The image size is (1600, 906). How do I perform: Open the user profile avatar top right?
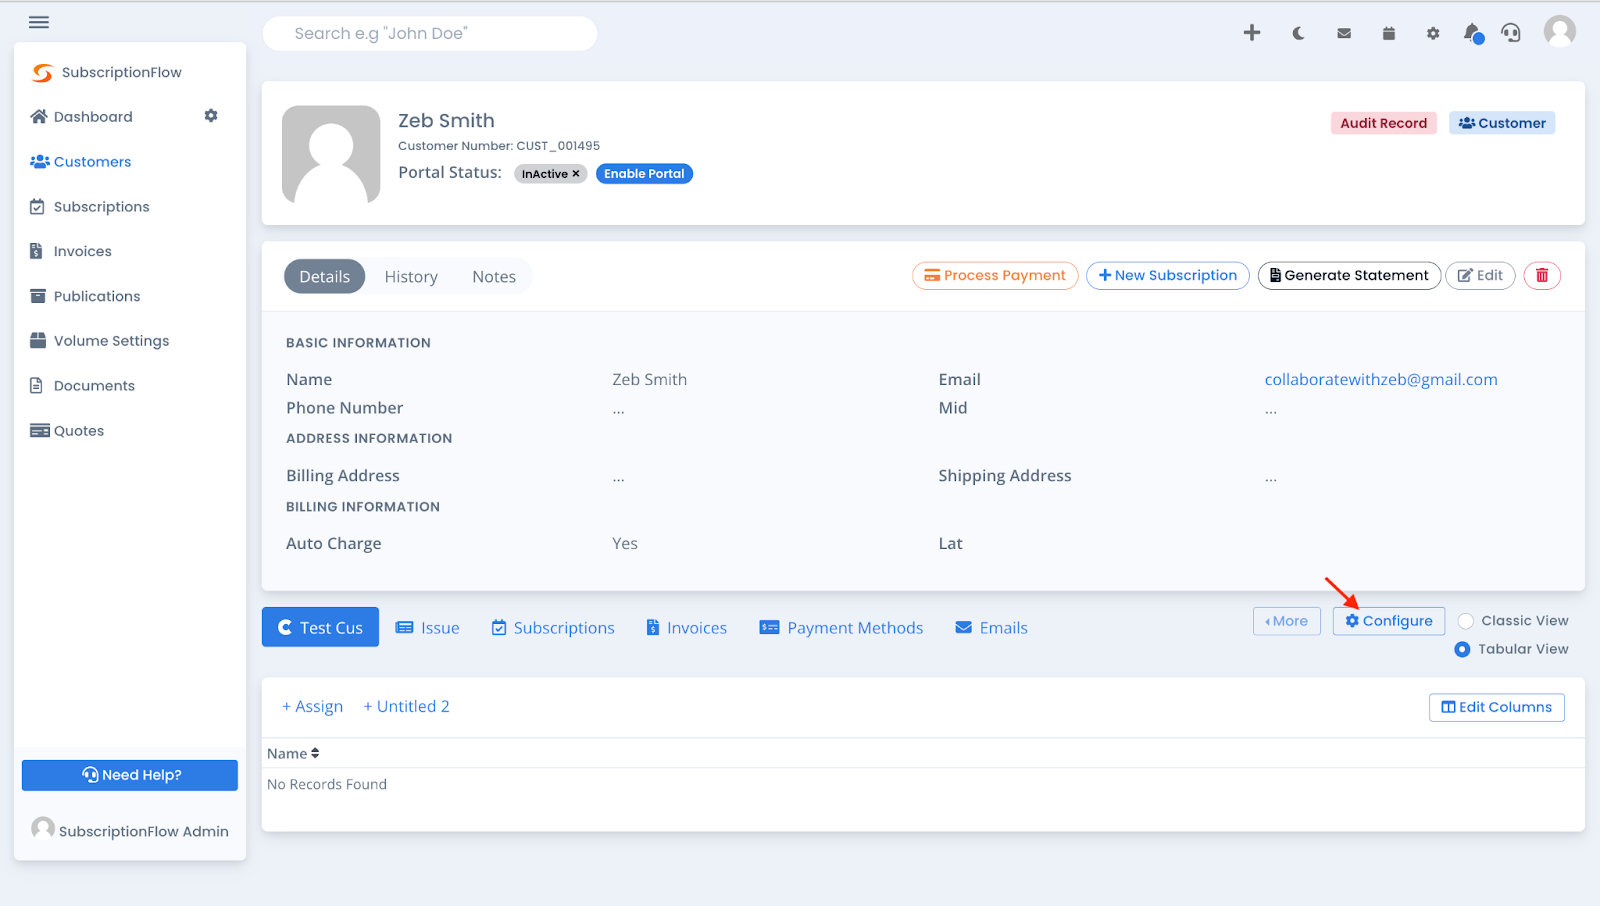[1559, 31]
